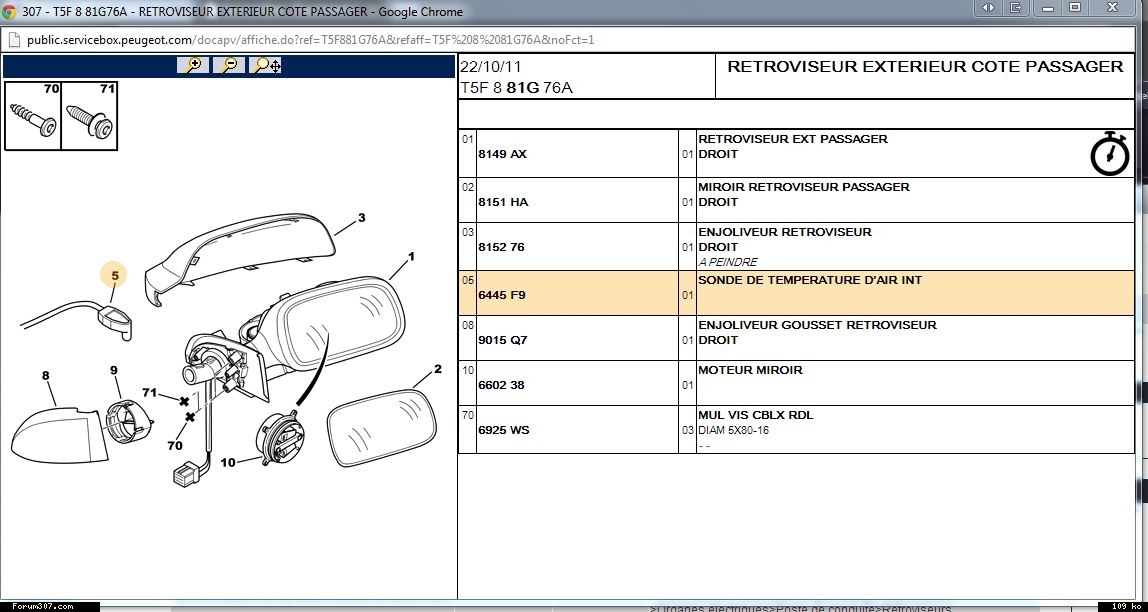Select 'MIROIR RETROVISEUR PASSAGER' description
This screenshot has width=1148, height=612.
click(804, 187)
